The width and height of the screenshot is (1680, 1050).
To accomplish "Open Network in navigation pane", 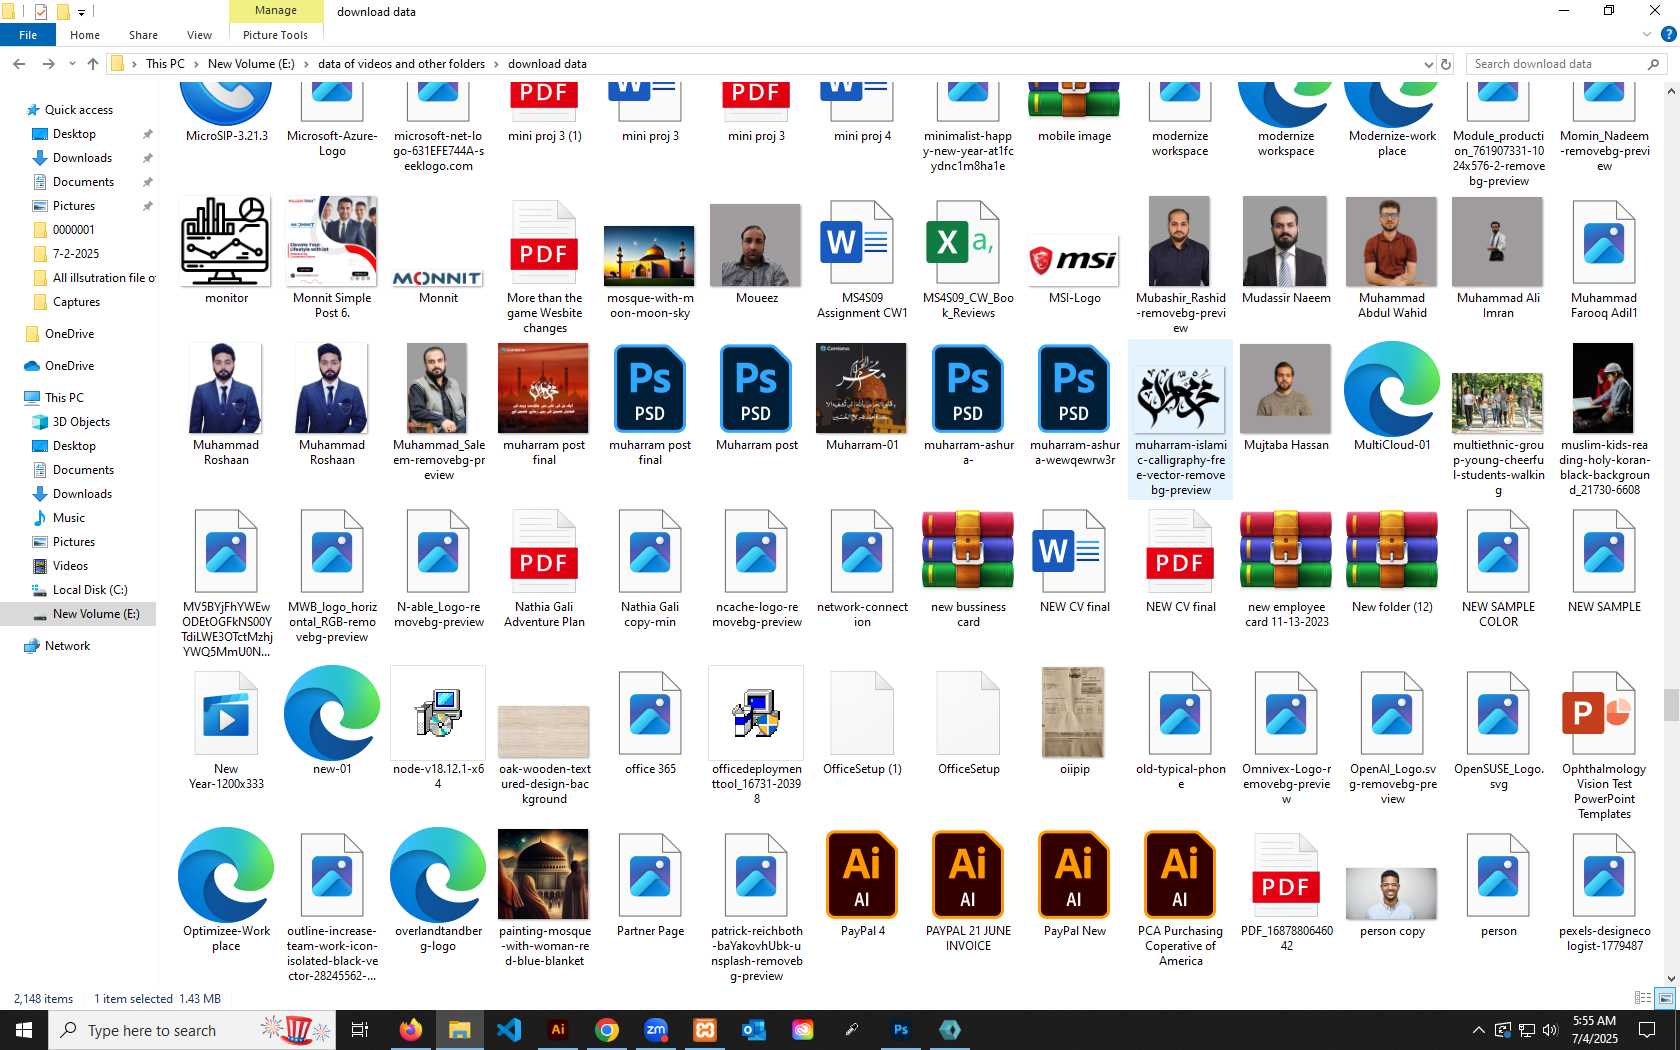I will 67,646.
